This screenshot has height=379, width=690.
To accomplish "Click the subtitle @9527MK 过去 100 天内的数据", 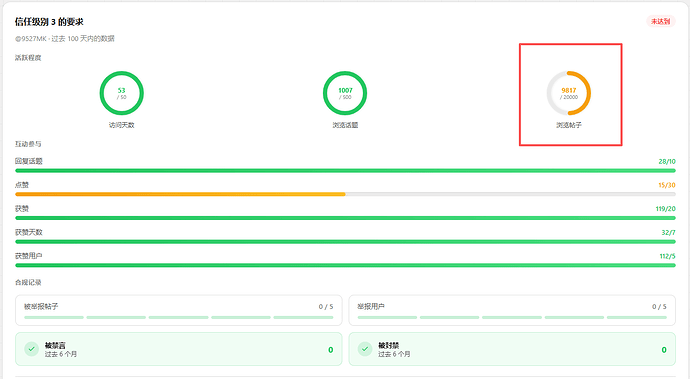I will tap(65, 39).
